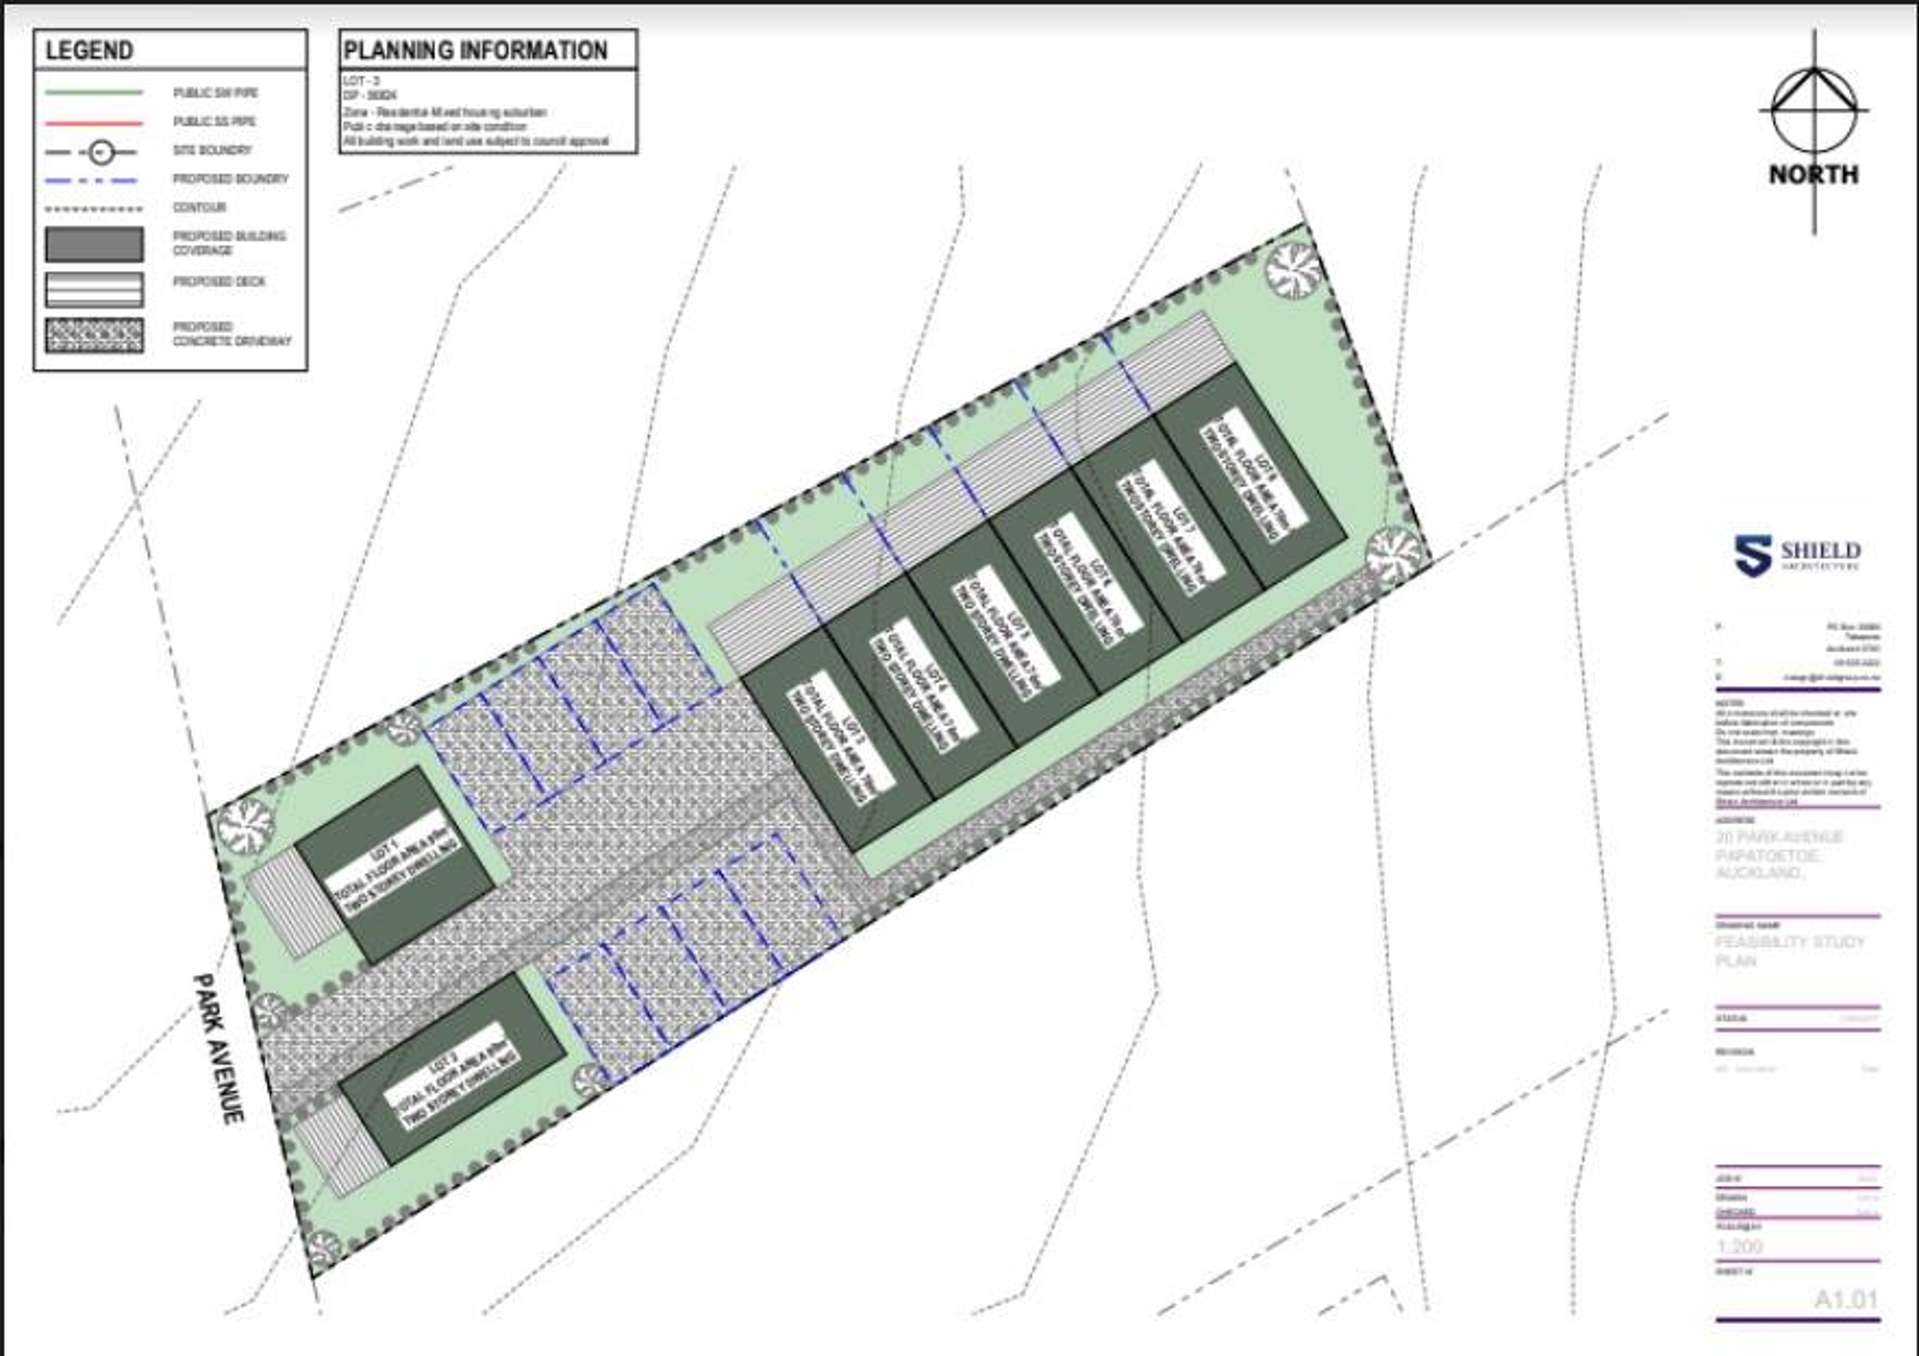Select the dark grey Proposed Building Coverage swatch

[x=94, y=244]
